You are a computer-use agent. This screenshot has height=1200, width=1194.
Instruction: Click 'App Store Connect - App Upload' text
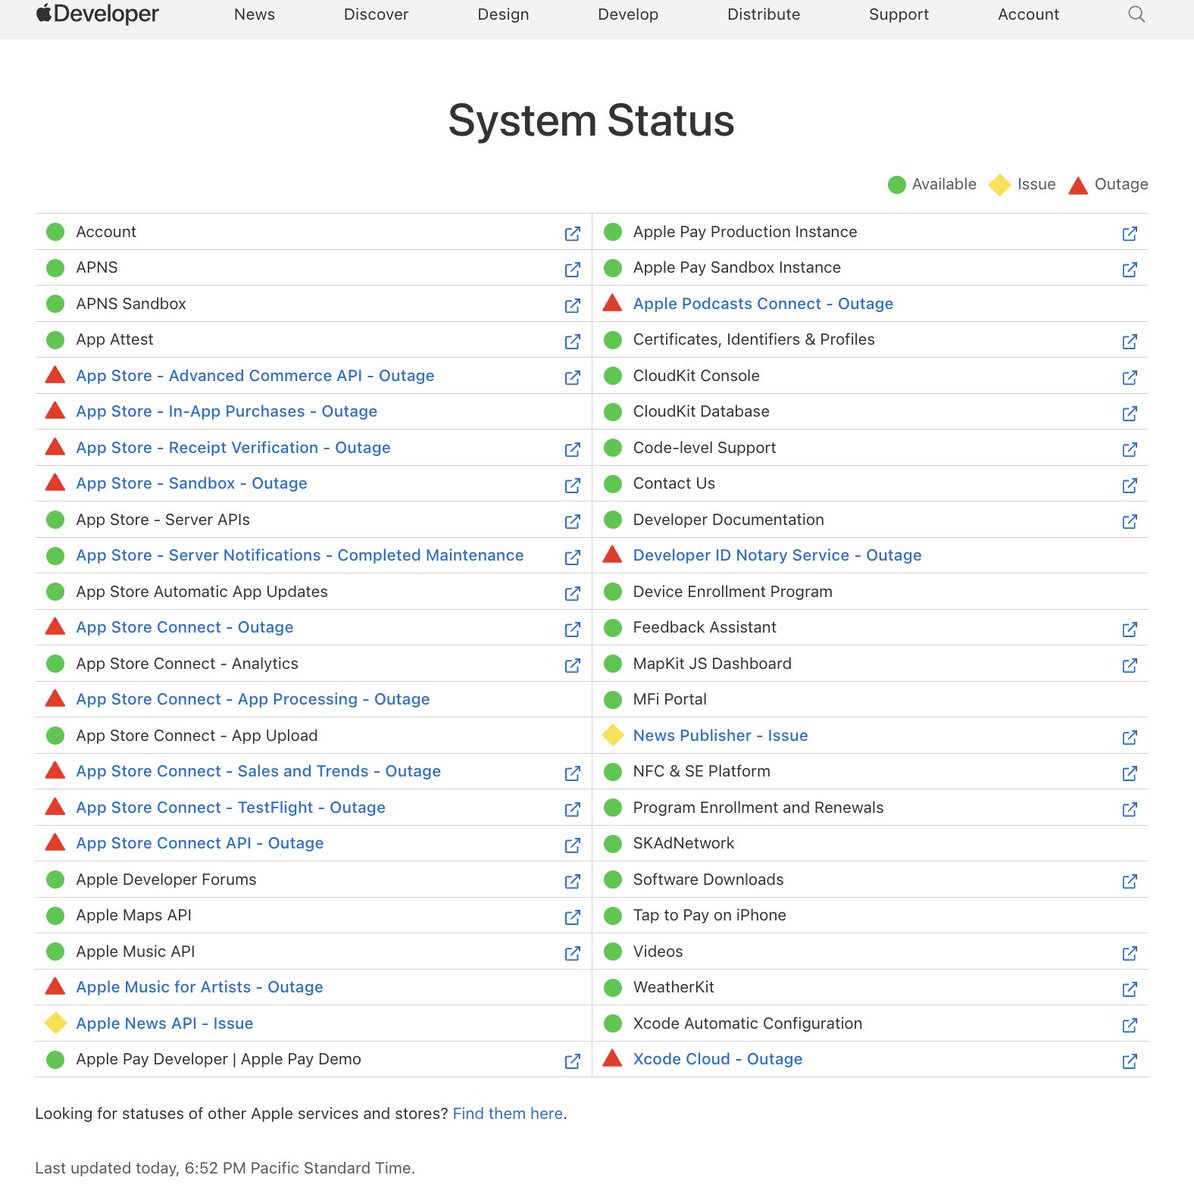(x=197, y=735)
